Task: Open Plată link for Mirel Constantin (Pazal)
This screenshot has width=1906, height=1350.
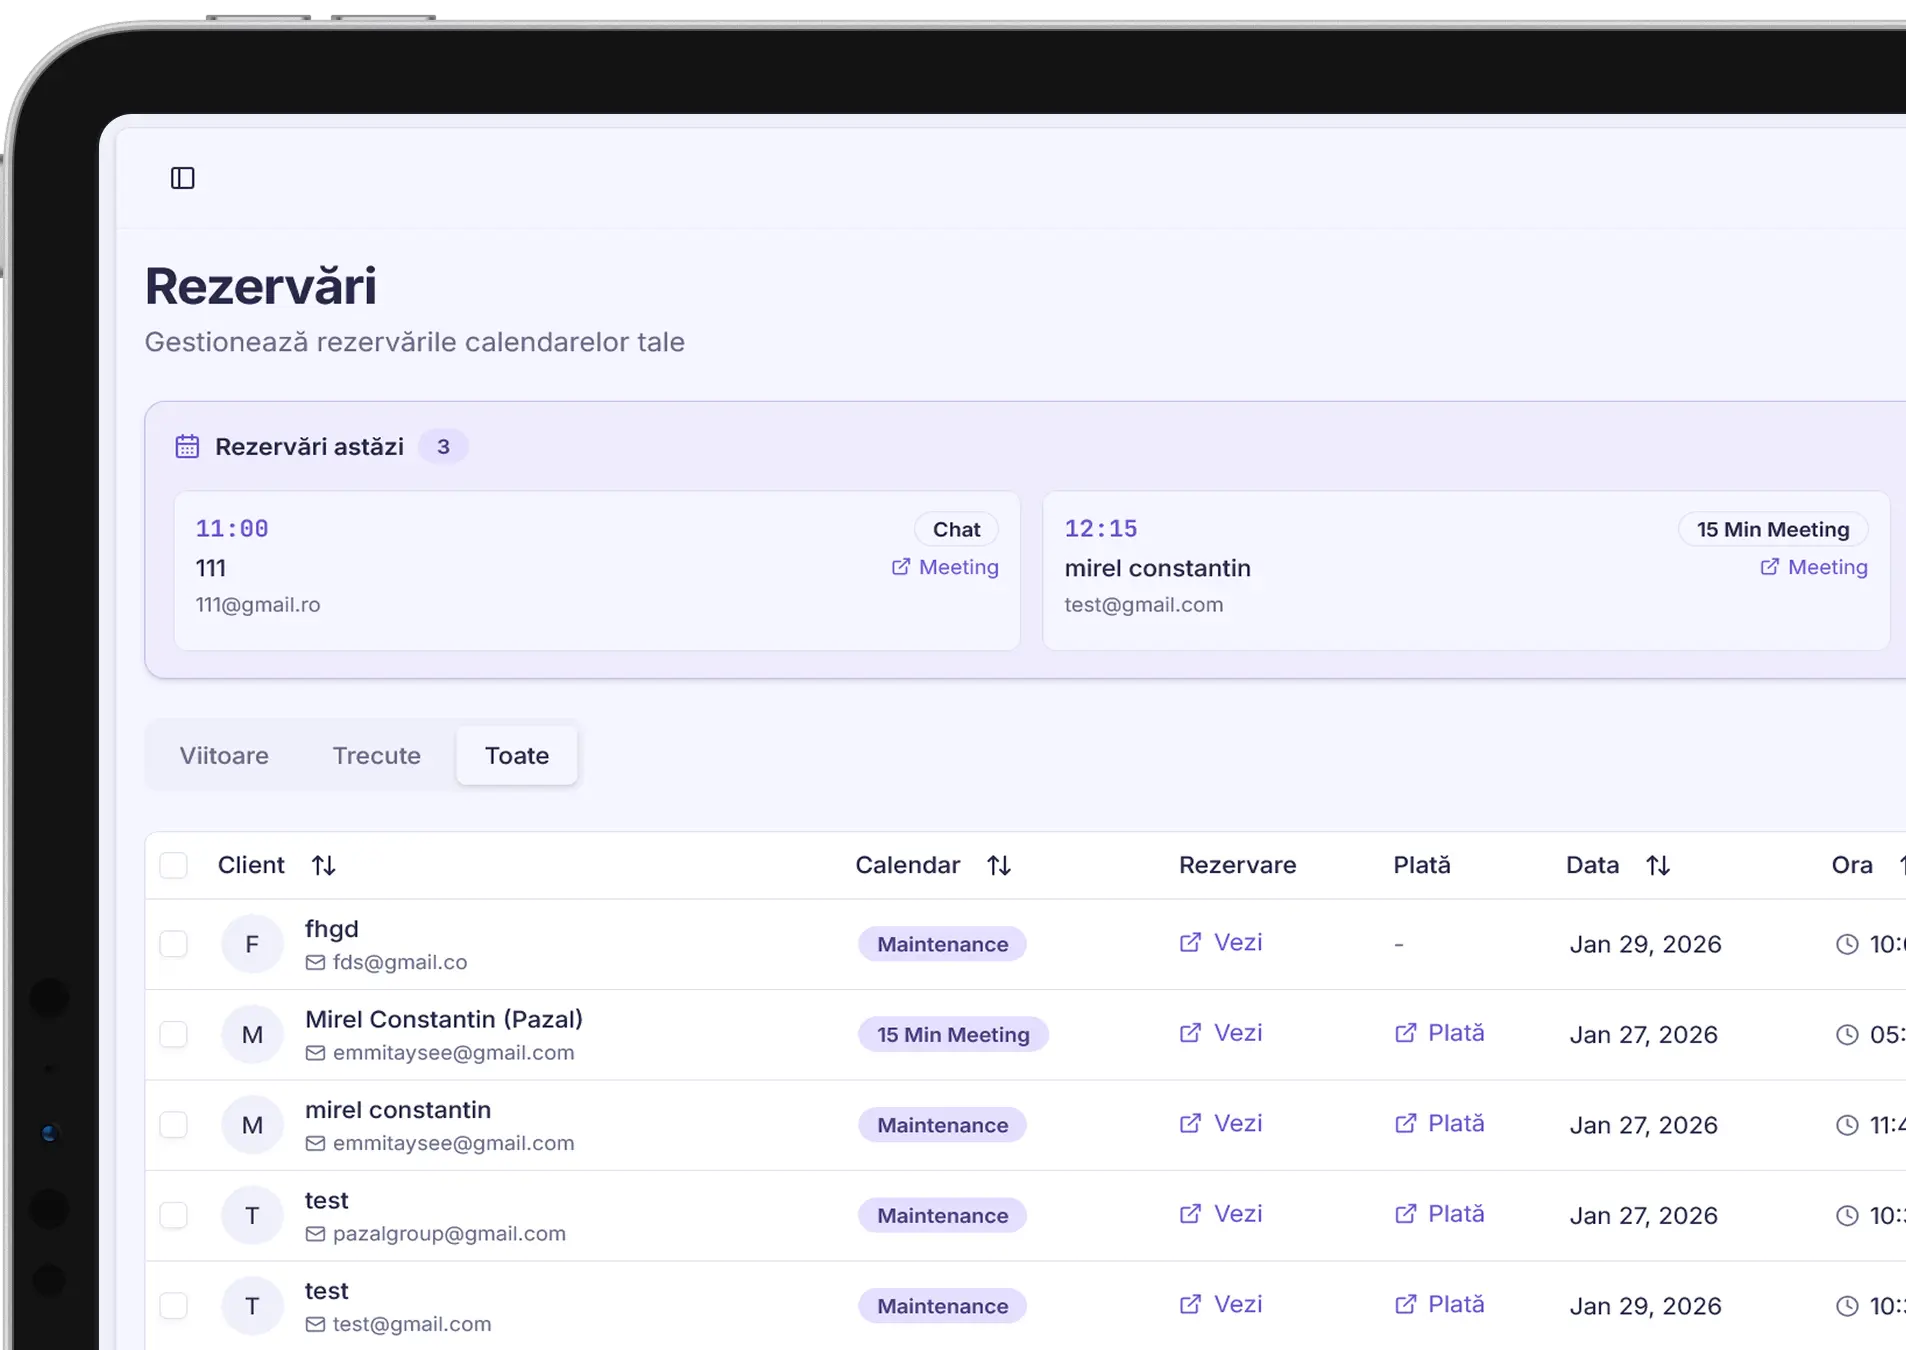Action: point(1440,1033)
